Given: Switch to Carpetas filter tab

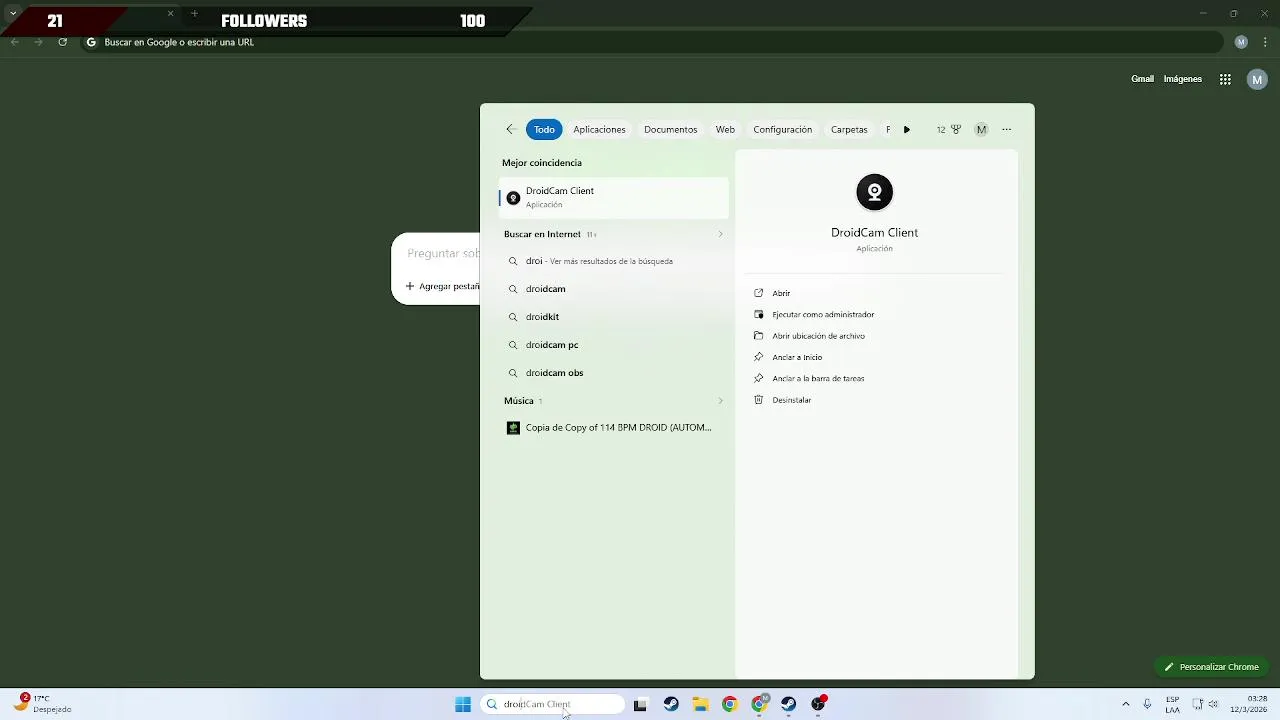Looking at the screenshot, I should tap(849, 129).
